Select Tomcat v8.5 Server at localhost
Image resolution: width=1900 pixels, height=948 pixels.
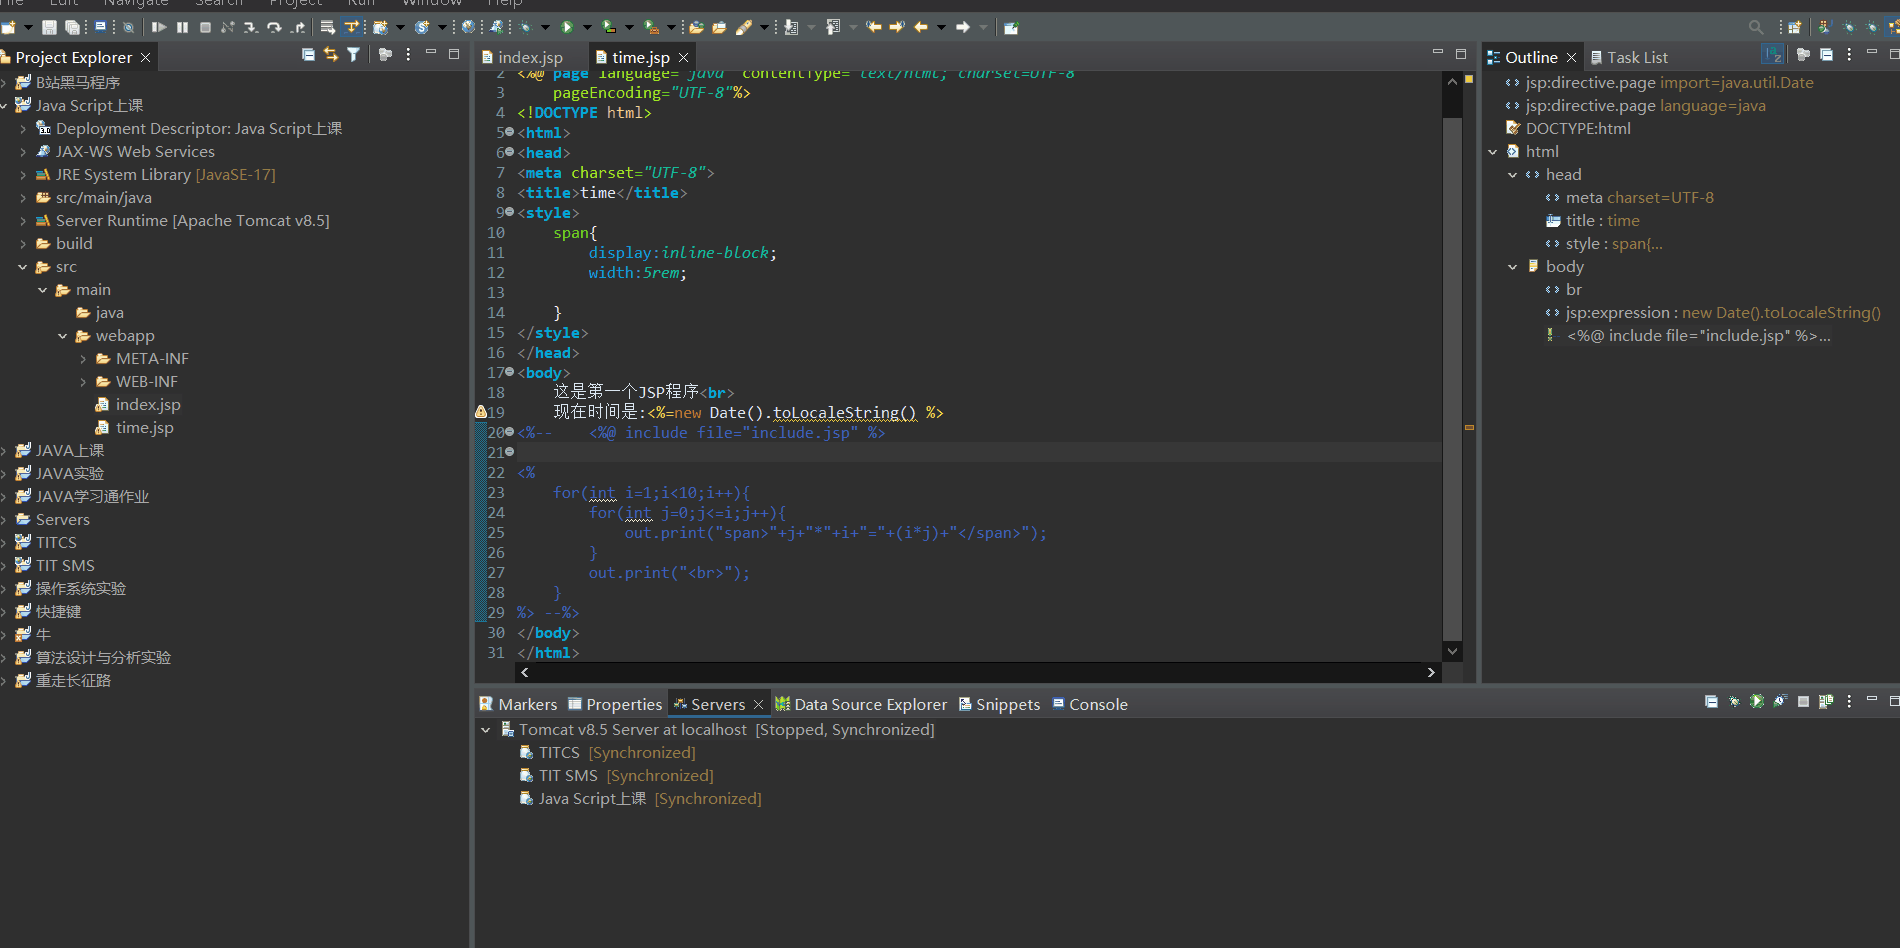pos(632,730)
